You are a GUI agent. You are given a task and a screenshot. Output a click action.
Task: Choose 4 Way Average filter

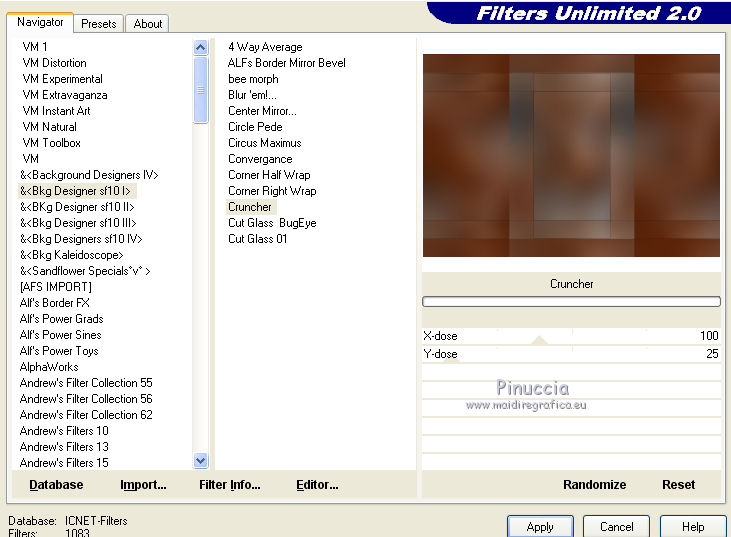point(265,47)
